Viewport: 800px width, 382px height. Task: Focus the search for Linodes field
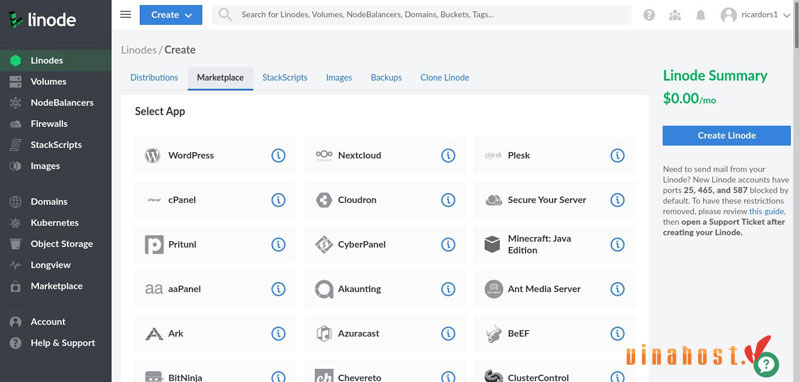(x=421, y=15)
